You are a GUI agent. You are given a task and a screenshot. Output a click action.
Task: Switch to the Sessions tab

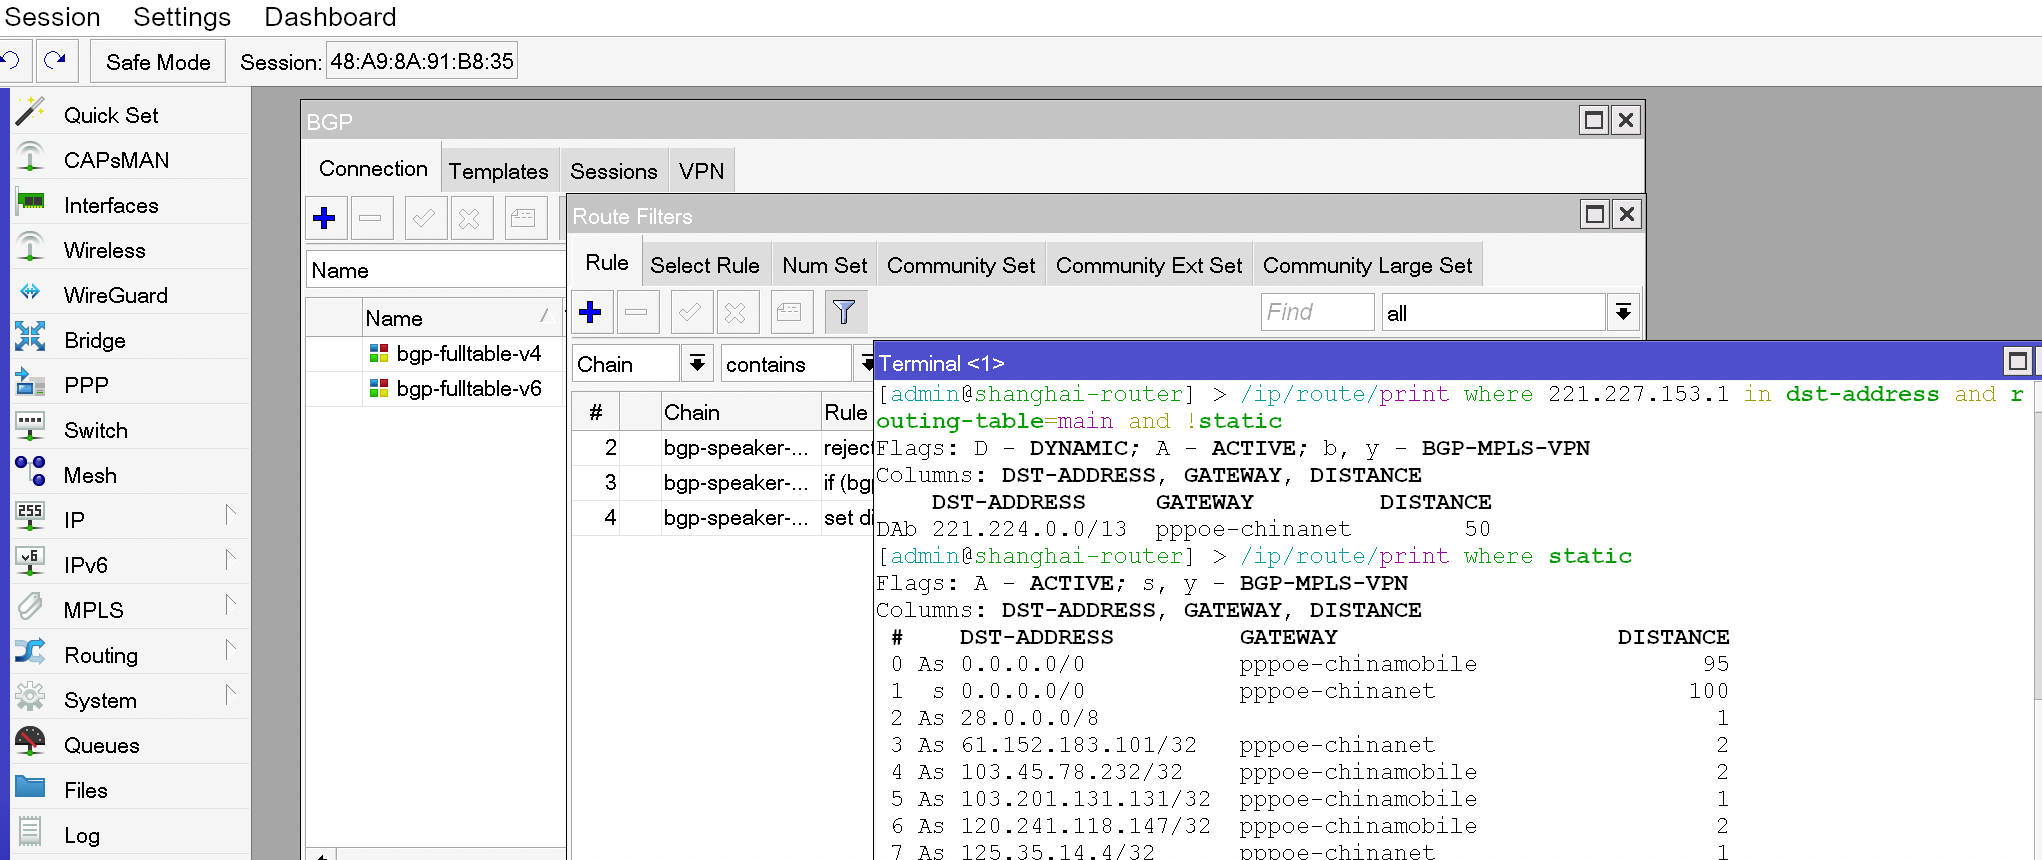click(613, 171)
